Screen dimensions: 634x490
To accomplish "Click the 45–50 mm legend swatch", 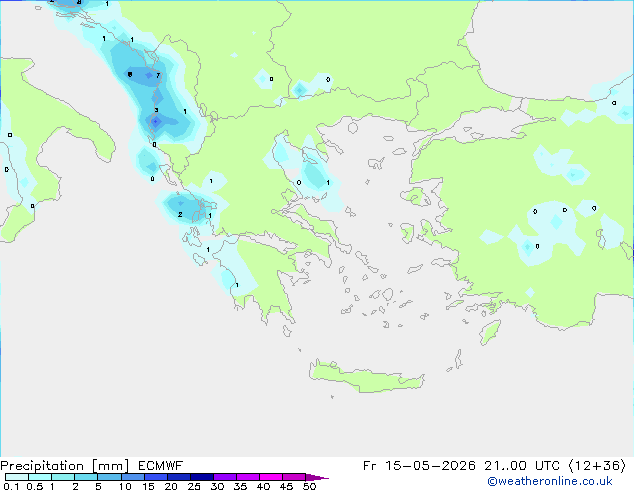I will click(294, 477).
